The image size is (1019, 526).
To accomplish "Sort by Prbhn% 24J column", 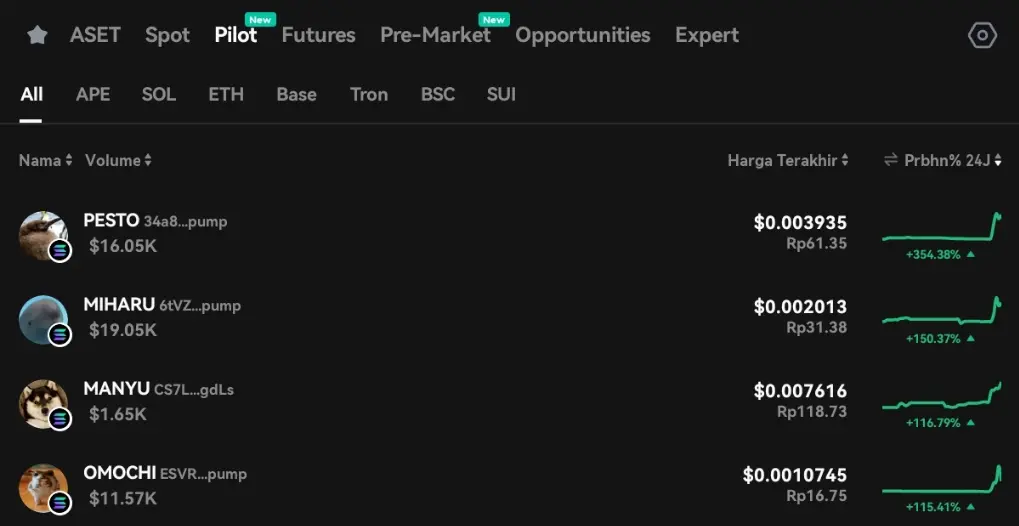I will (x=953, y=160).
